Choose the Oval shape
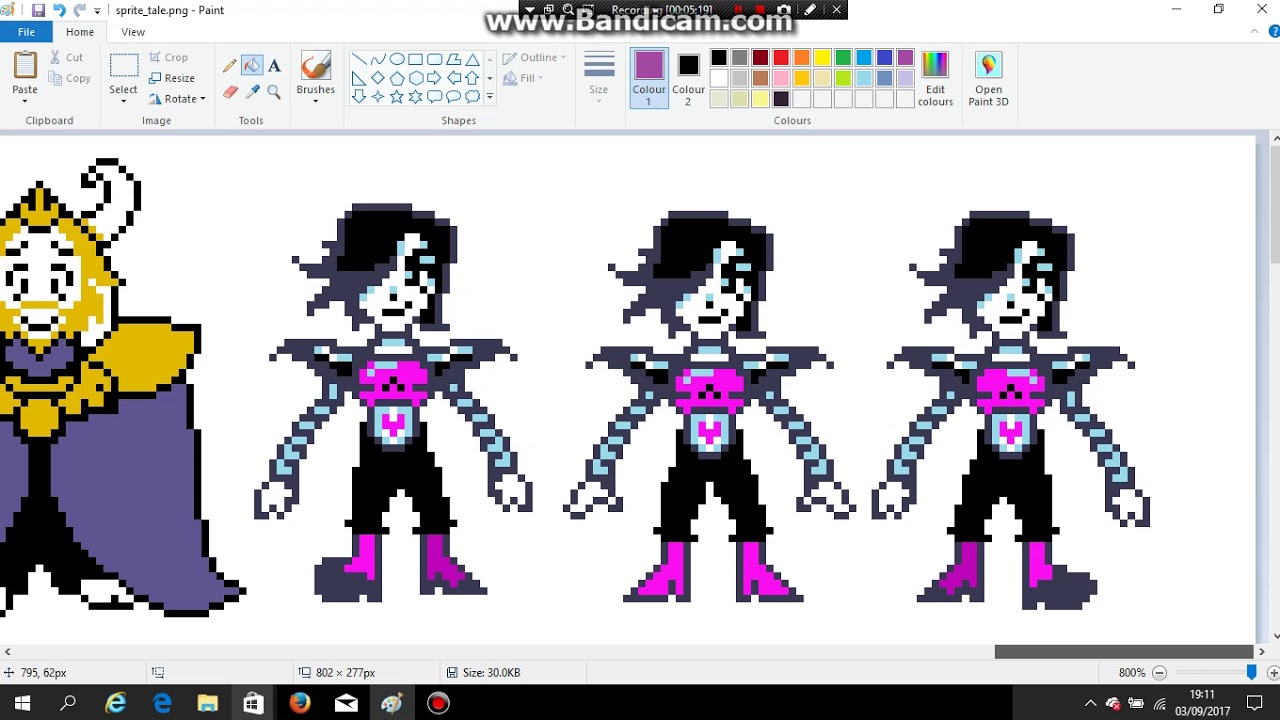The height and width of the screenshot is (720, 1280). click(397, 59)
